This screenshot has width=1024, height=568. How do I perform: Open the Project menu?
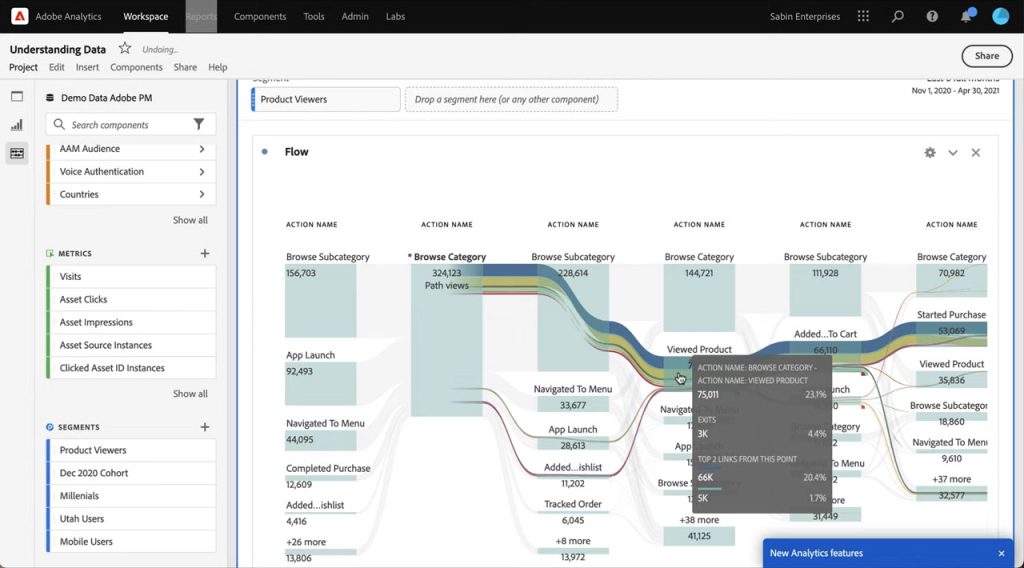(24, 67)
